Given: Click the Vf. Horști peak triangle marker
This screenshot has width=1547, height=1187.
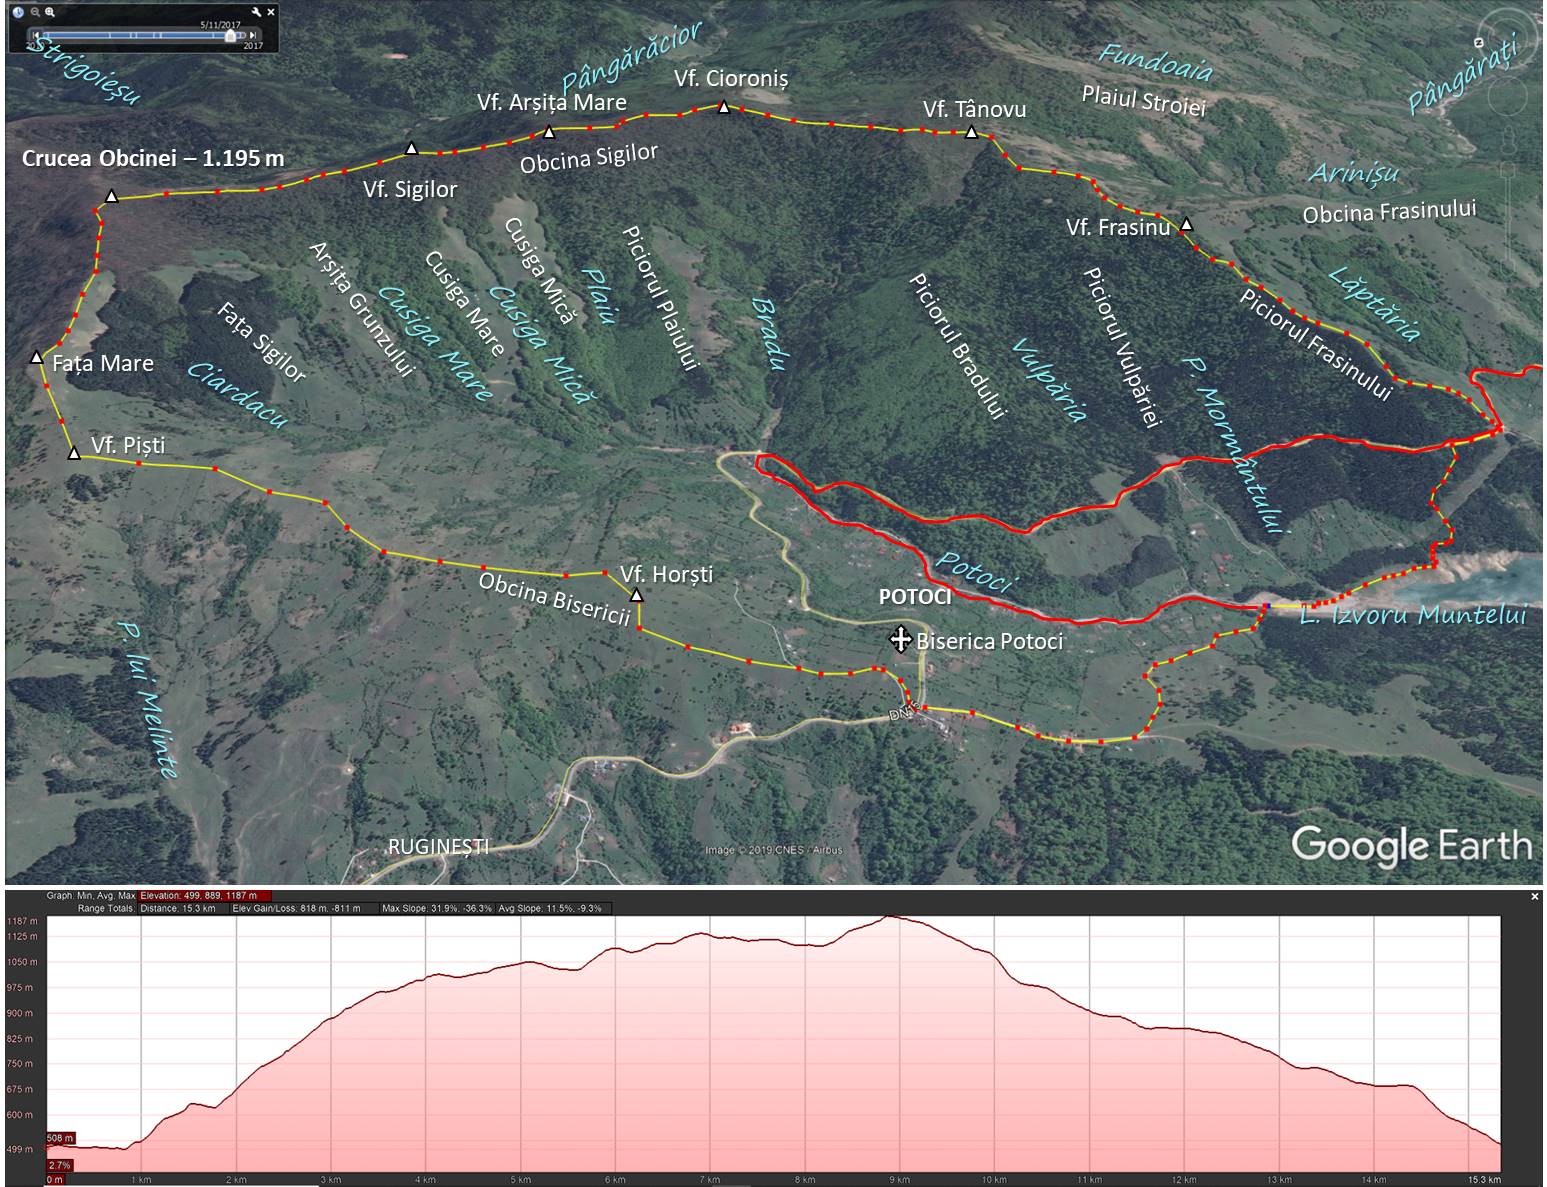Looking at the screenshot, I should click(x=636, y=596).
